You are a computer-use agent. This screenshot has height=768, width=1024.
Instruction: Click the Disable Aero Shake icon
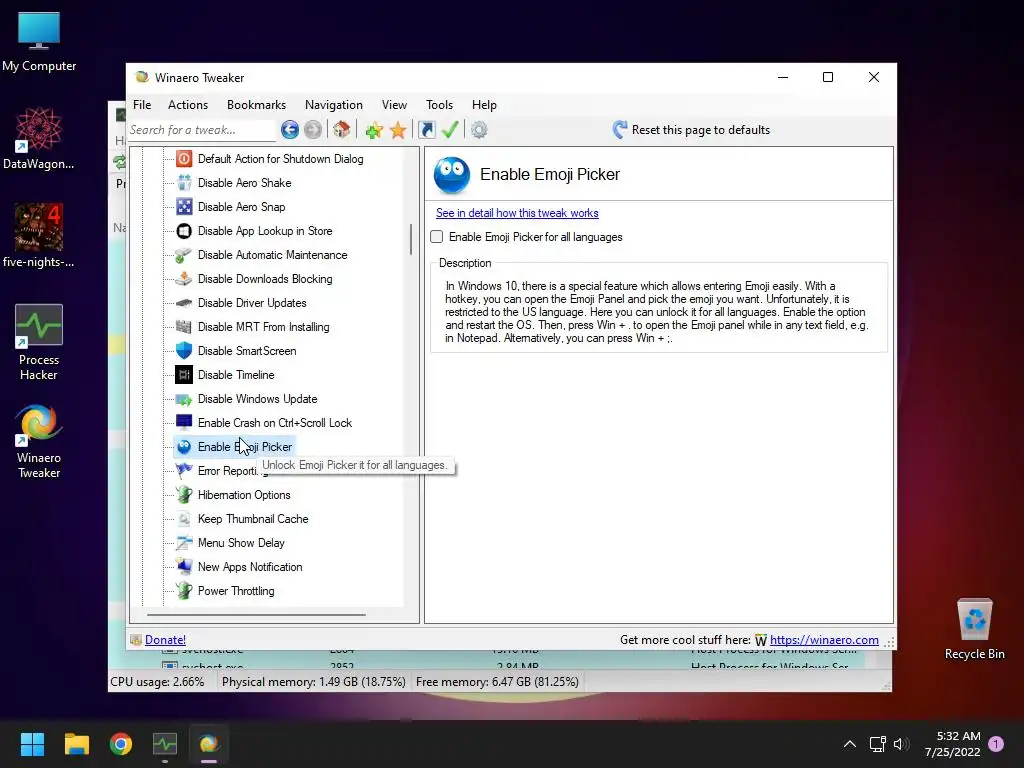[184, 183]
